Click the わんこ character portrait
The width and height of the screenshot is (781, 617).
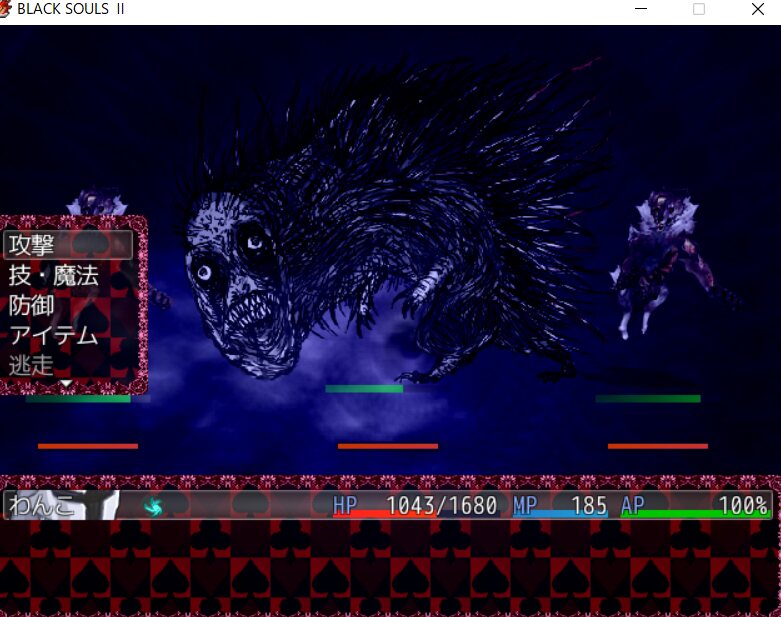[100, 505]
